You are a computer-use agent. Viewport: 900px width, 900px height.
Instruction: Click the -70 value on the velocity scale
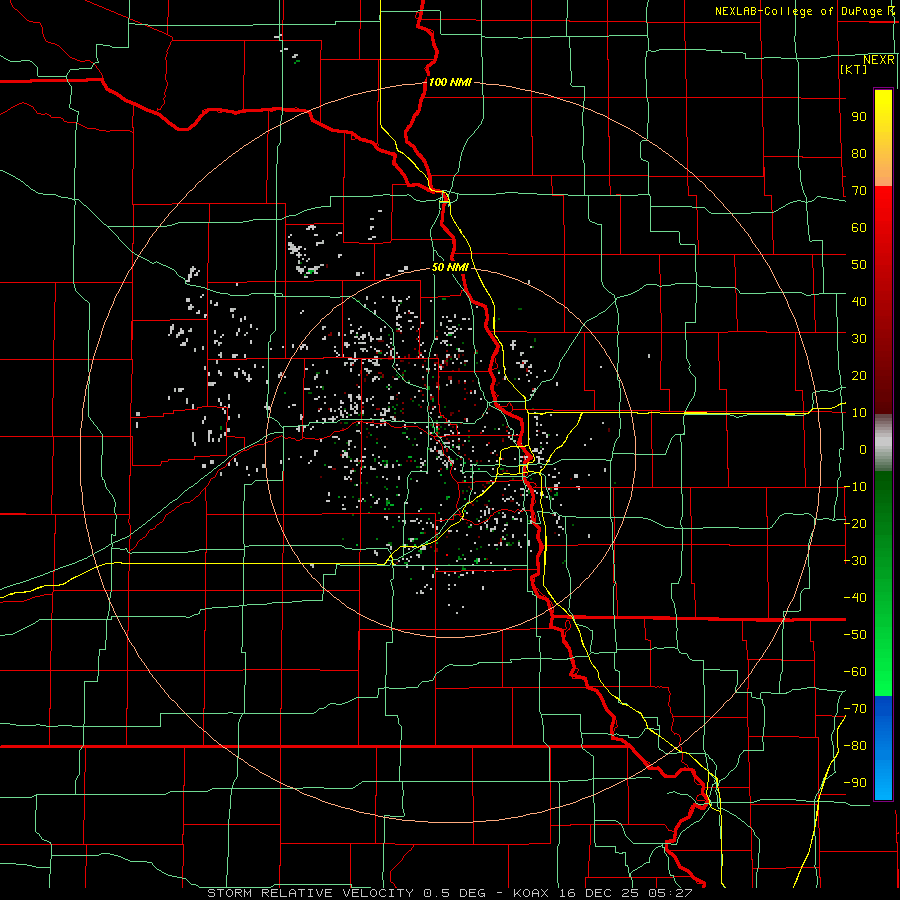[855, 709]
